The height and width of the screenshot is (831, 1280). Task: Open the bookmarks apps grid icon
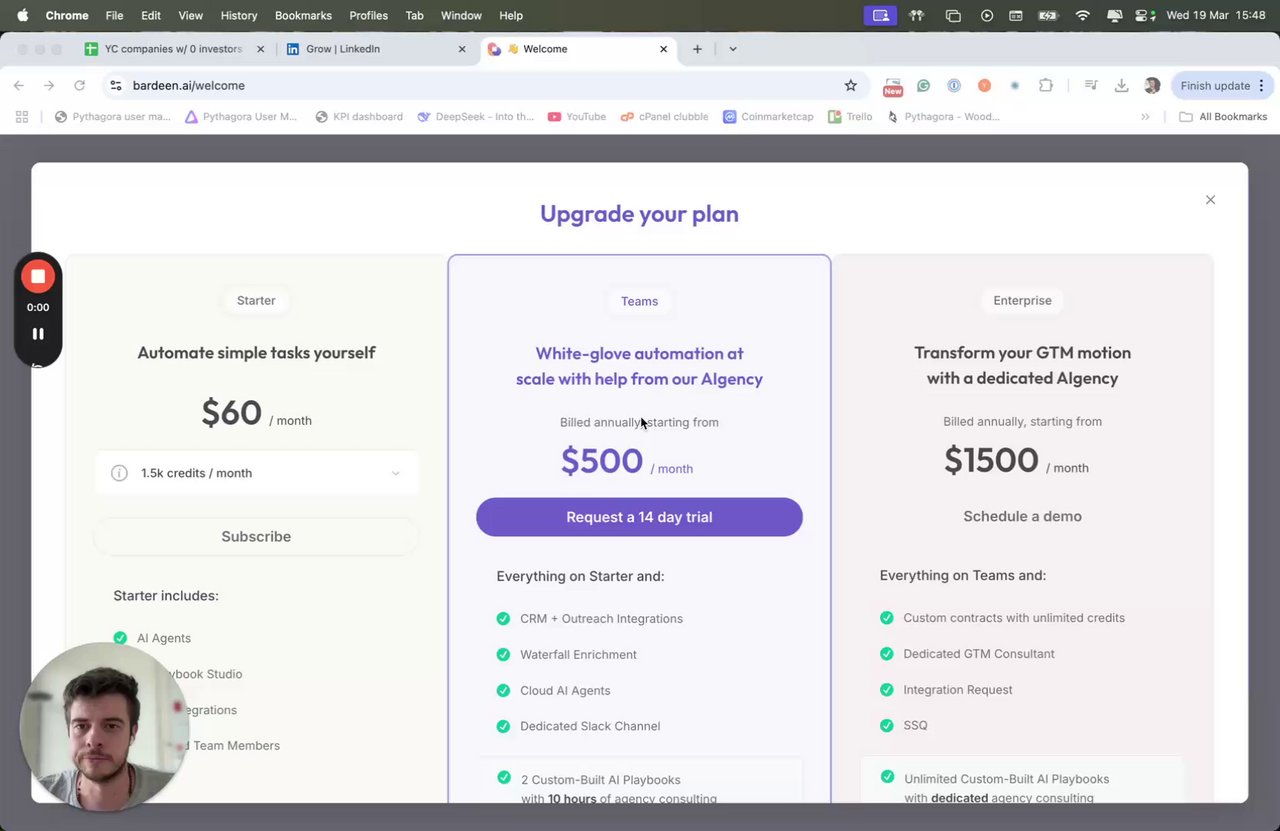pyautogui.click(x=22, y=117)
